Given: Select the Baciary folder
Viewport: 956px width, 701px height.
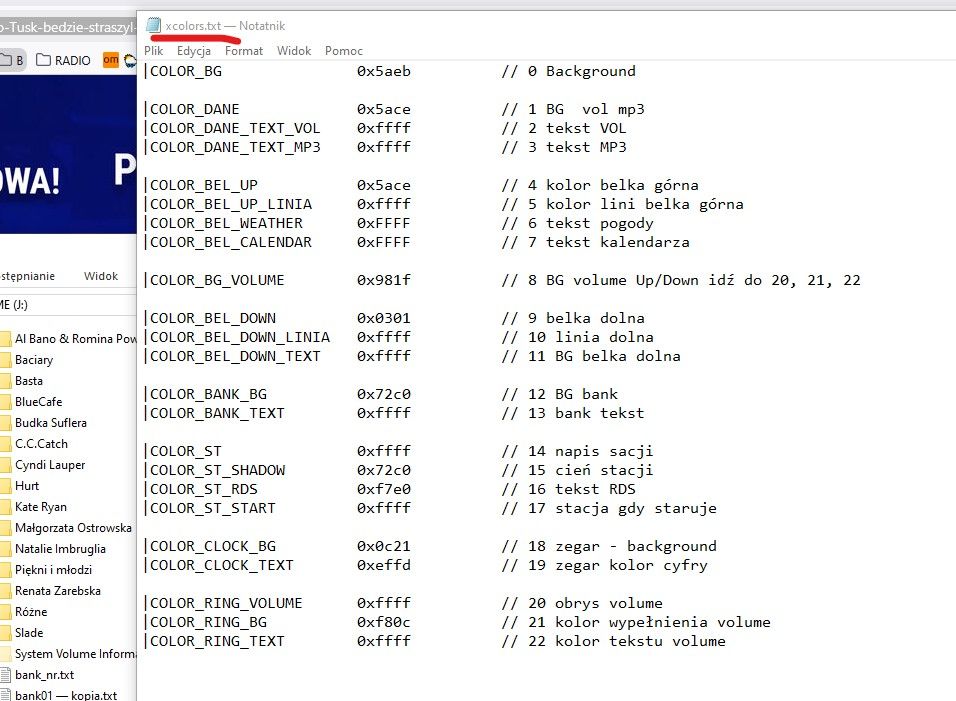Looking at the screenshot, I should click(x=34, y=360).
